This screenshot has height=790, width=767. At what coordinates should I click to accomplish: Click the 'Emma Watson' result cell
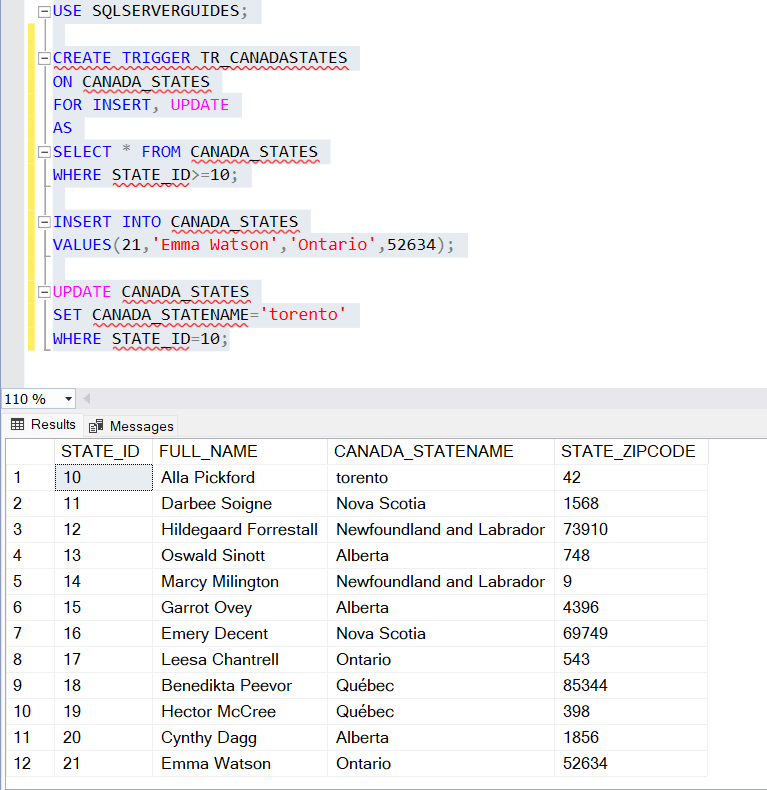coord(240,763)
